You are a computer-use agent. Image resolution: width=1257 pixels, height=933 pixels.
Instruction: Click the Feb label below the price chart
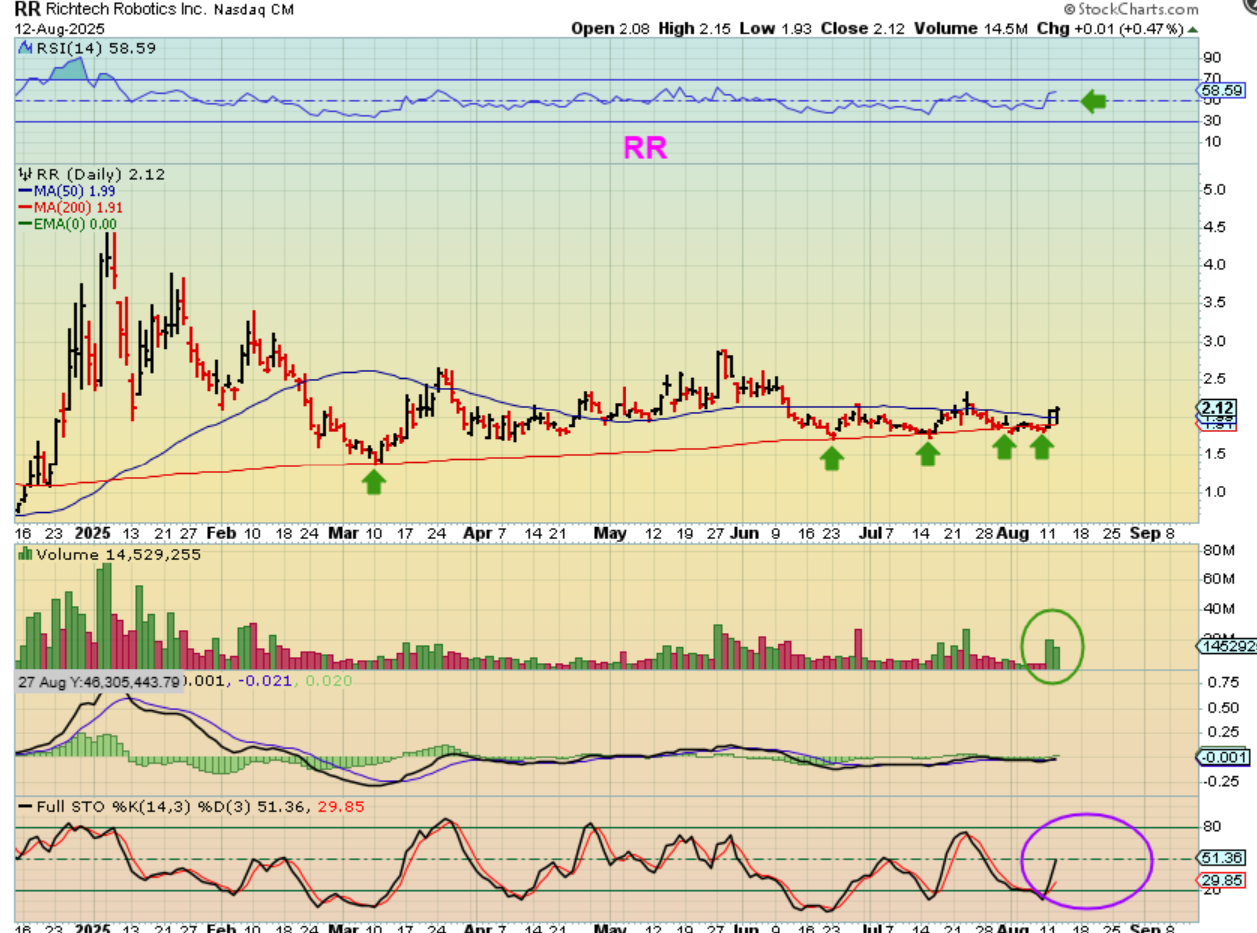pyautogui.click(x=222, y=534)
